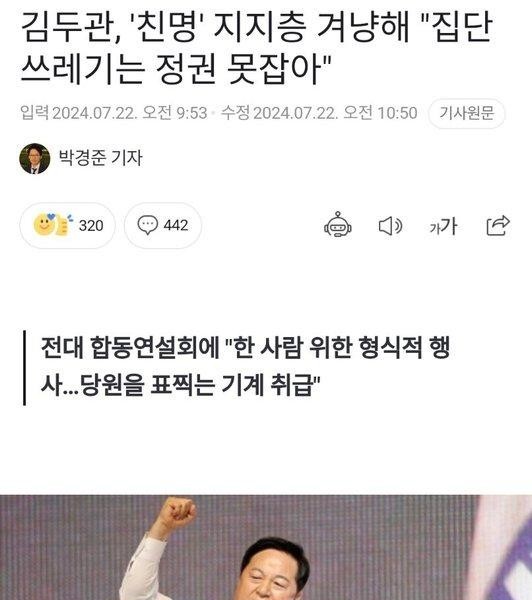Tap the smiley face reaction emoji
532x600 pixels.
(x=44, y=225)
